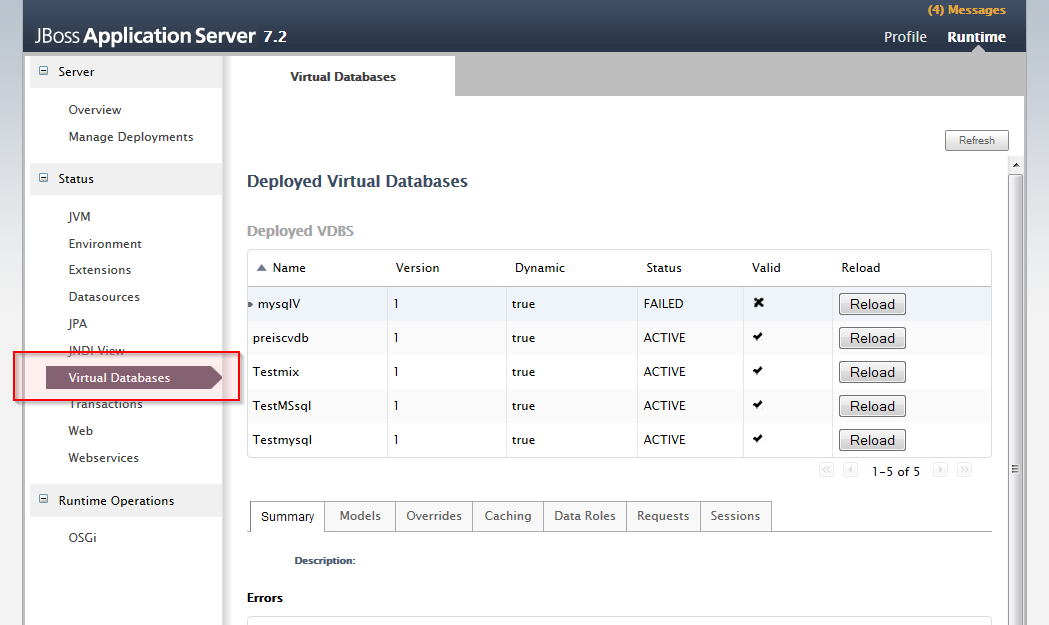Click the invalid X mark for mysqlV
Image resolution: width=1049 pixels, height=625 pixels.
click(x=759, y=302)
